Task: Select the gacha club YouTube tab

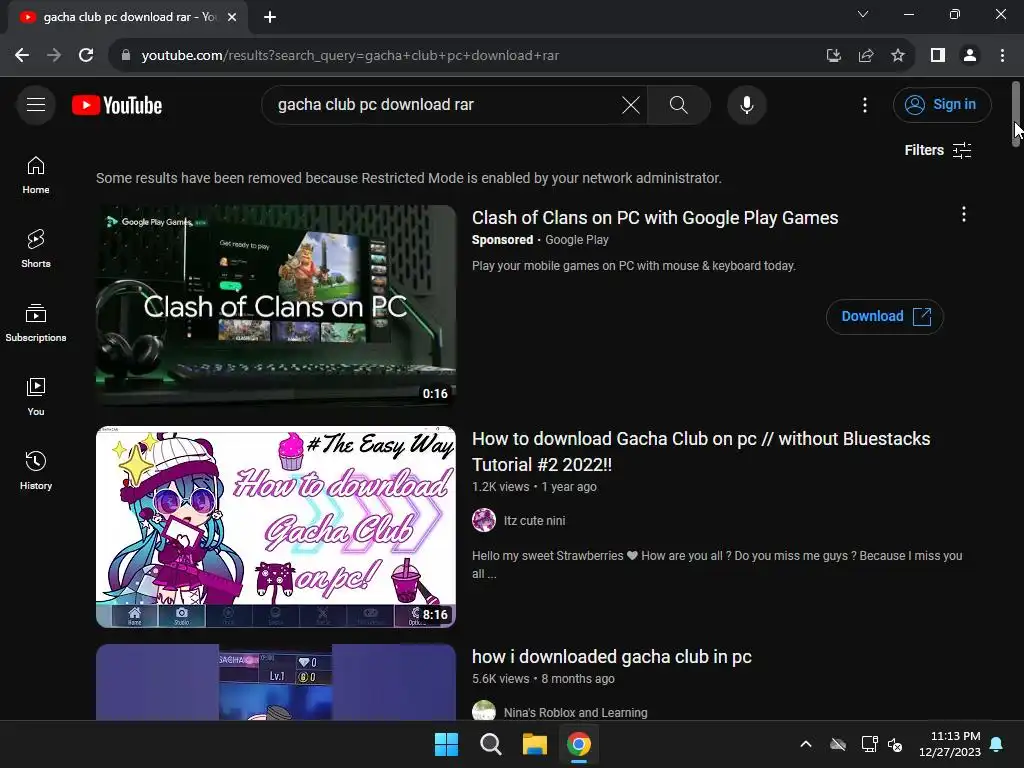Action: click(129, 17)
